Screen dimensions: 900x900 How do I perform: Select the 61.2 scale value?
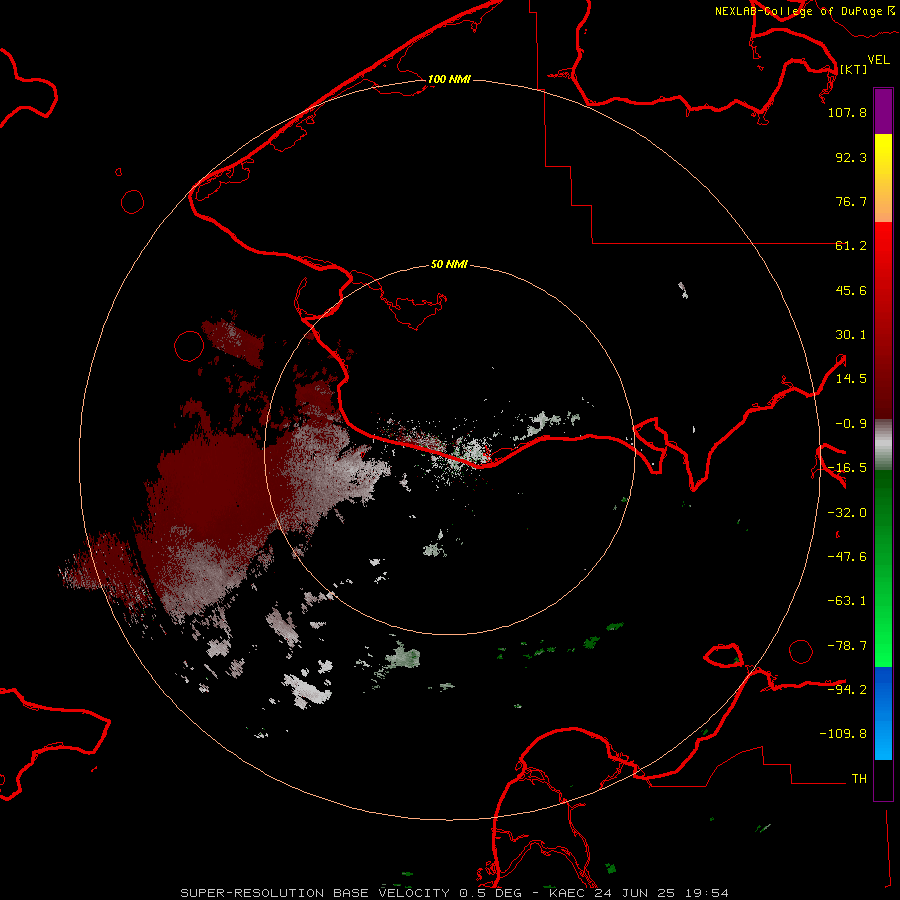pos(851,246)
